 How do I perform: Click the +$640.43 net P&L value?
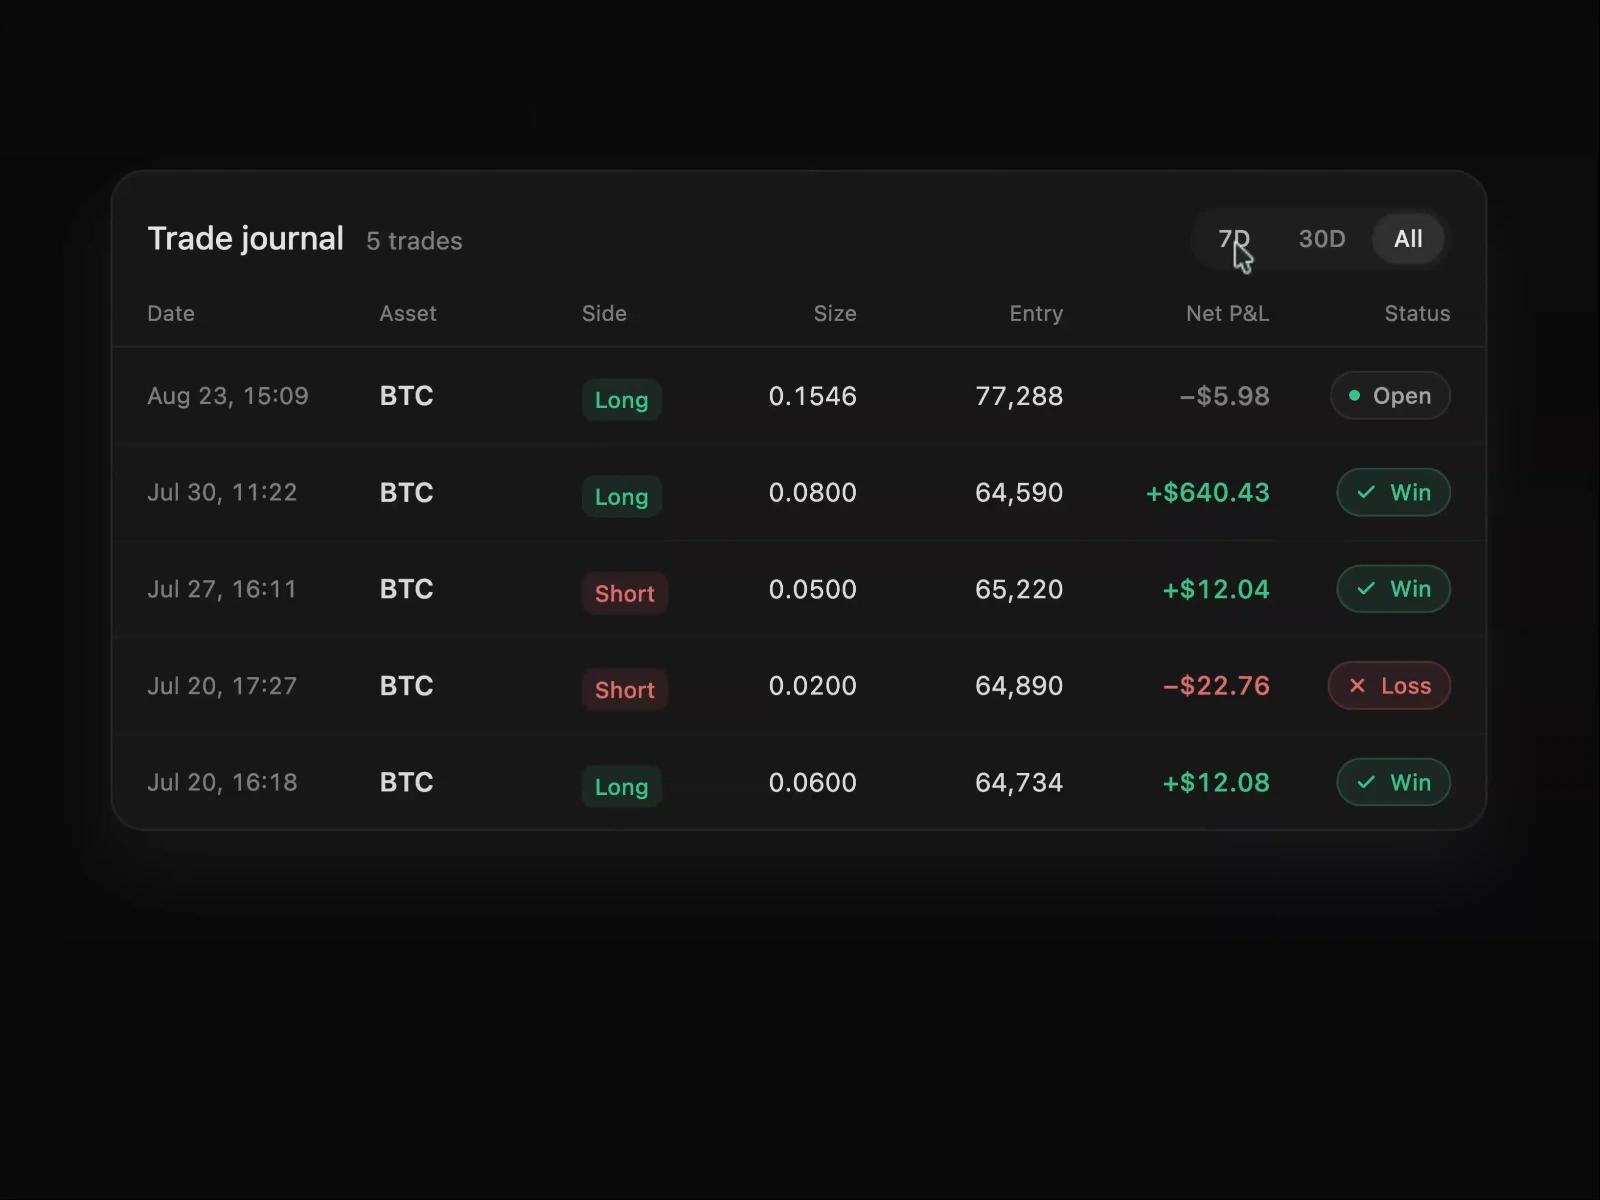[1208, 492]
